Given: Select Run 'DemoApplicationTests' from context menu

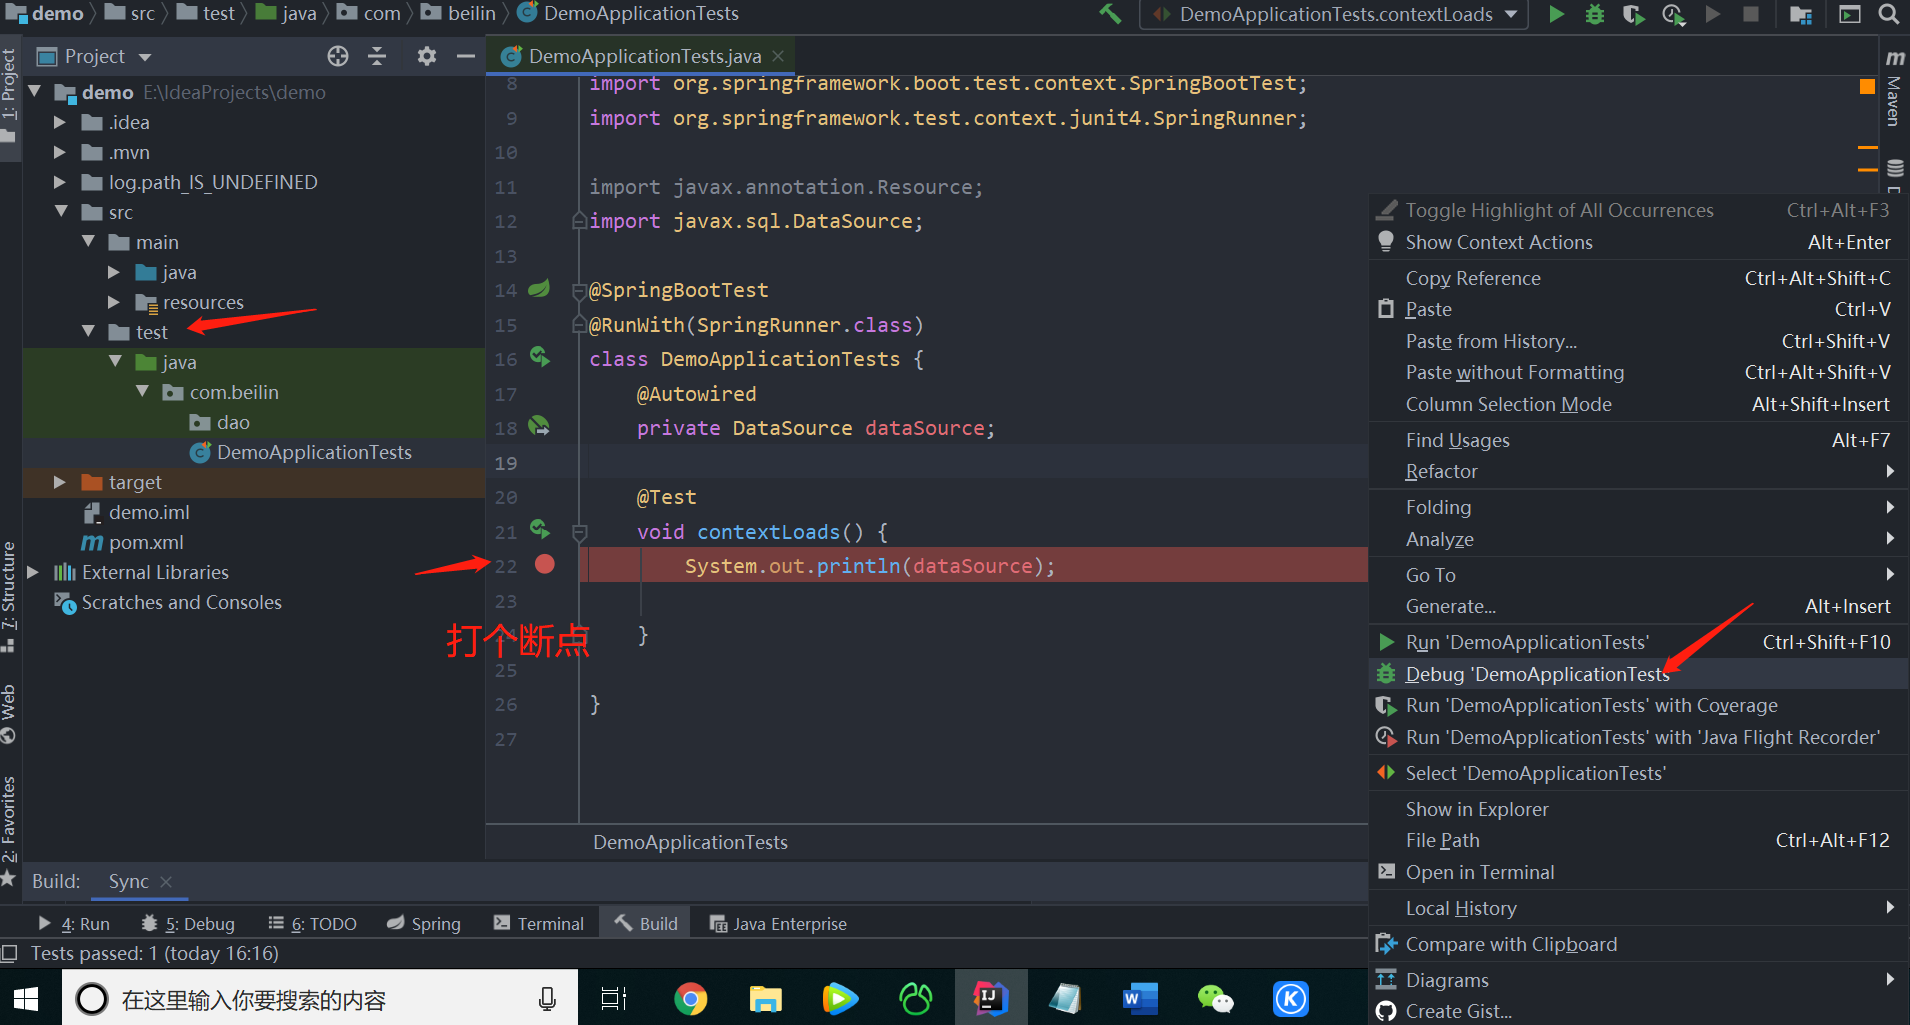Looking at the screenshot, I should click(x=1638, y=642).
